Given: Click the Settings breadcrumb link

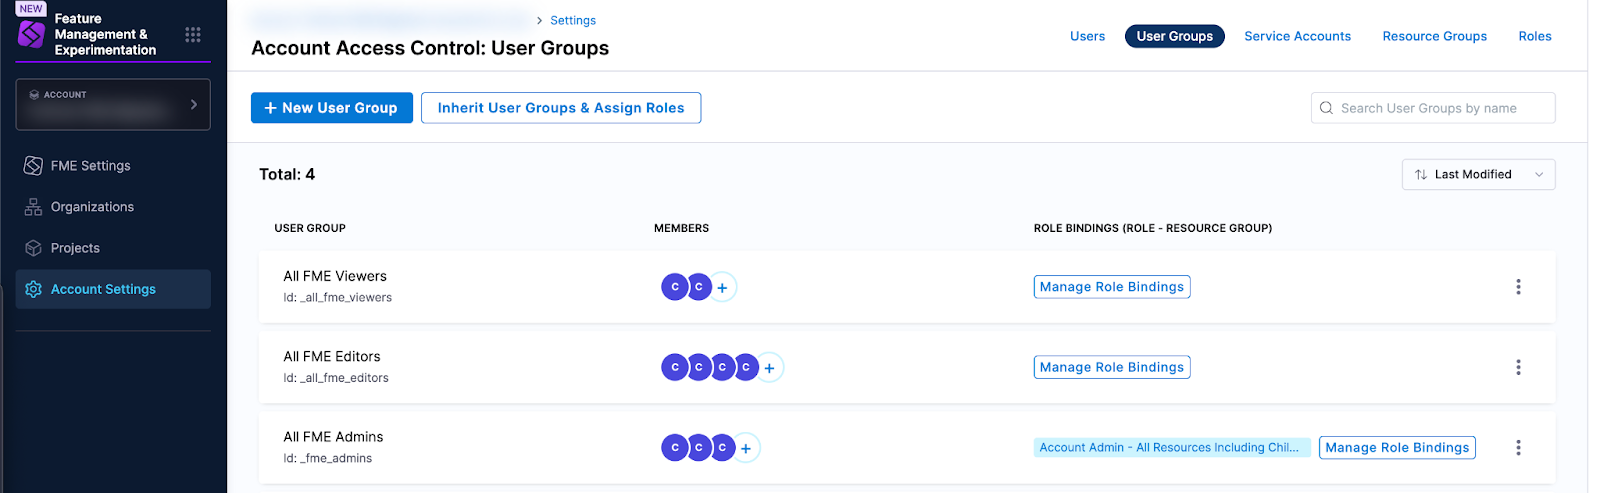Looking at the screenshot, I should point(572,20).
